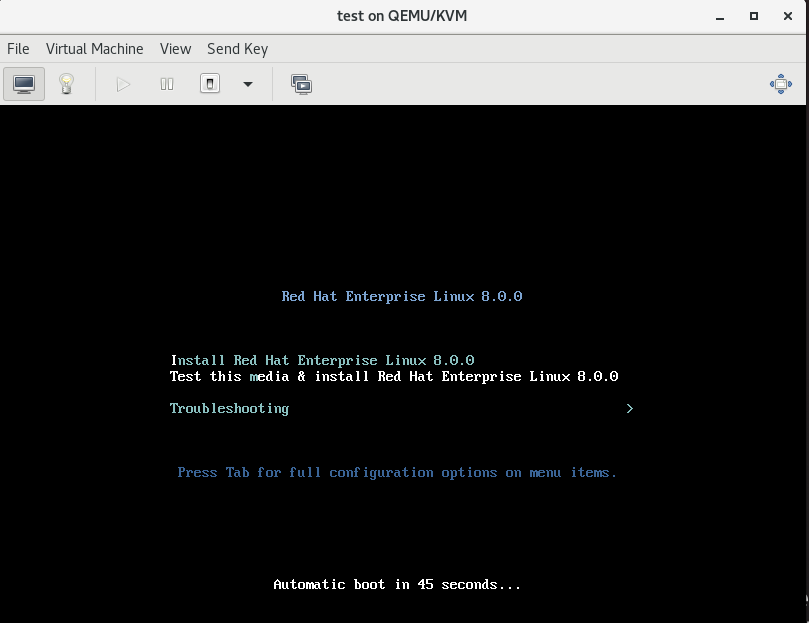Open the Send Key menu
Screen dimensions: 809x623
(x=237, y=49)
